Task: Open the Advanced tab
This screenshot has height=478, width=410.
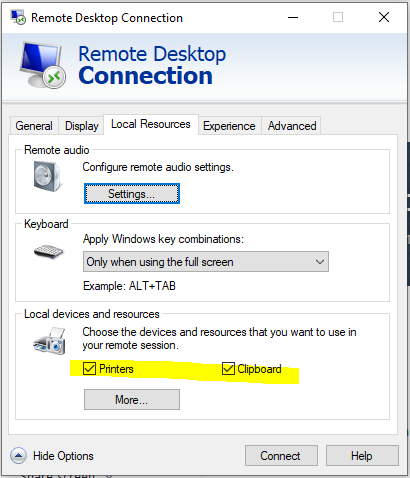Action: coord(292,126)
